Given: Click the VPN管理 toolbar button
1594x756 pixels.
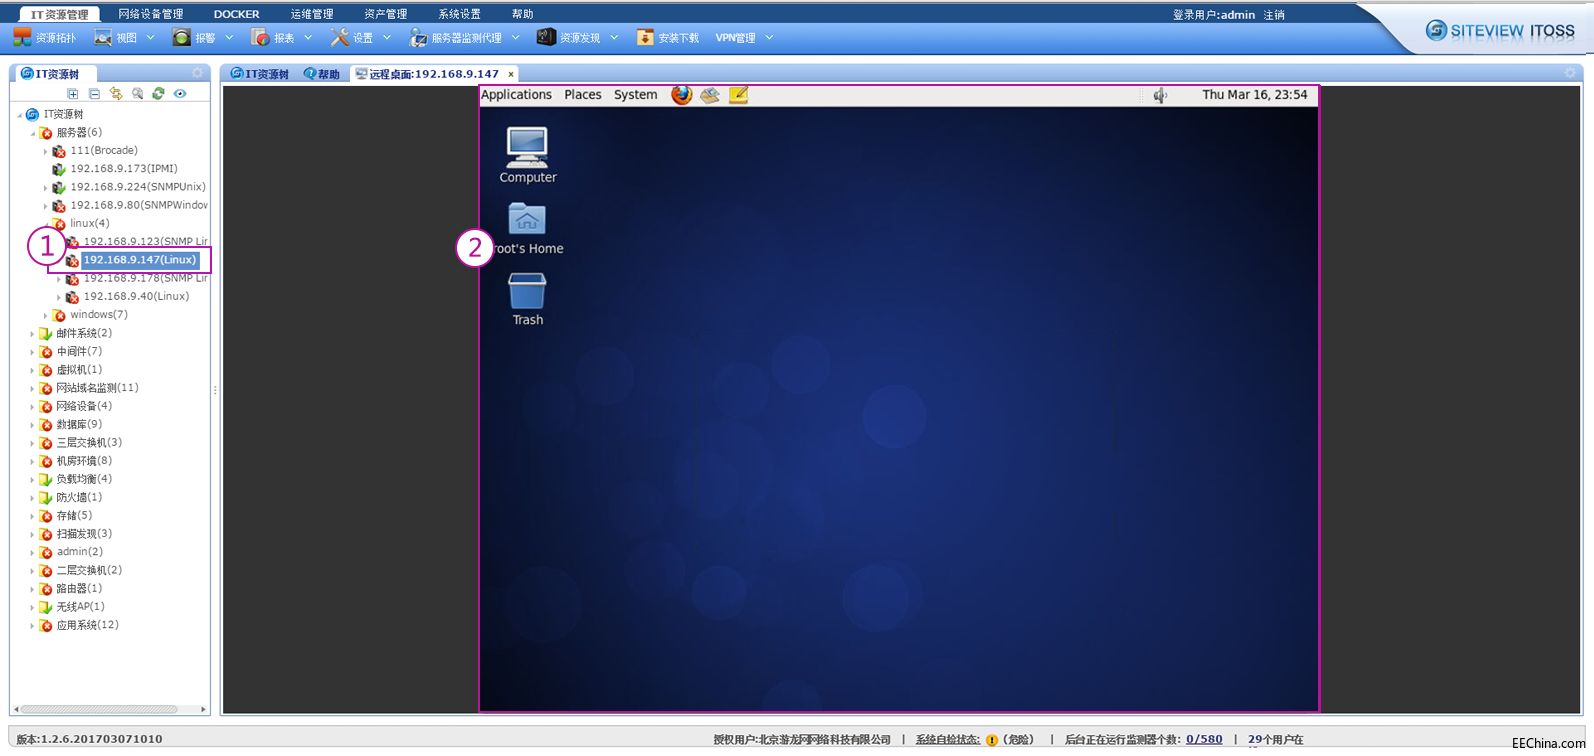Looking at the screenshot, I should click(735, 38).
